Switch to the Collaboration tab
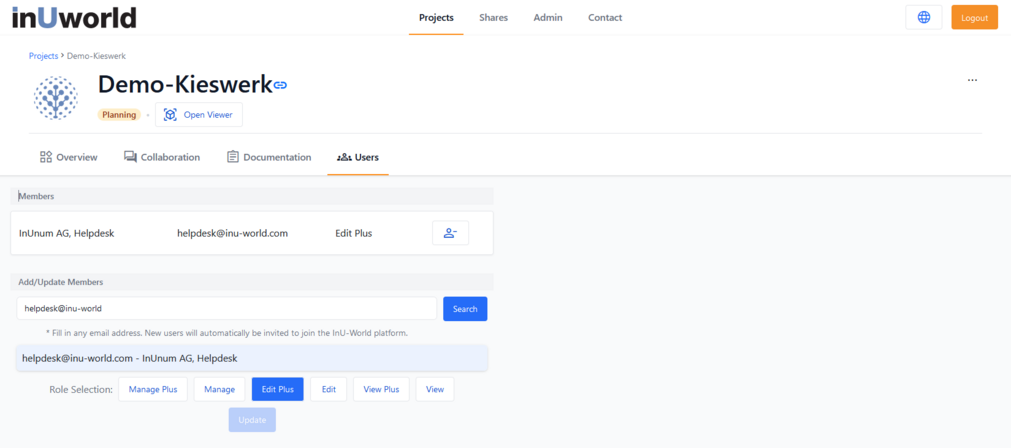The height and width of the screenshot is (448, 1011). click(162, 157)
